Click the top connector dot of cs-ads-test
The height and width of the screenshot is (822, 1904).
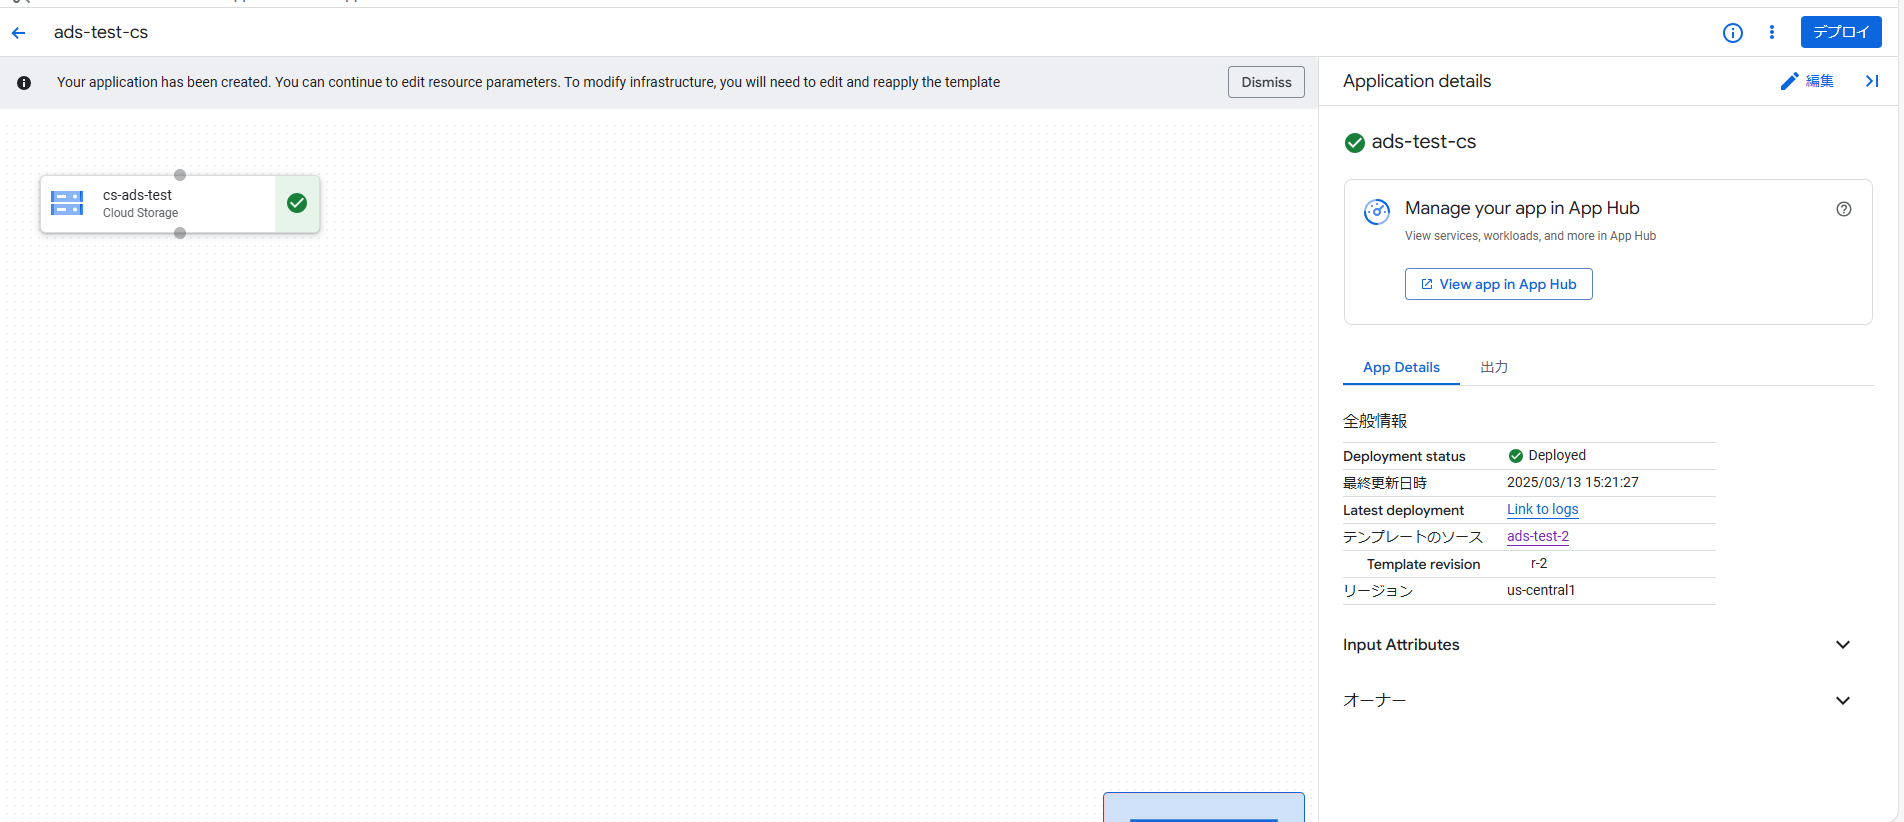pos(180,175)
